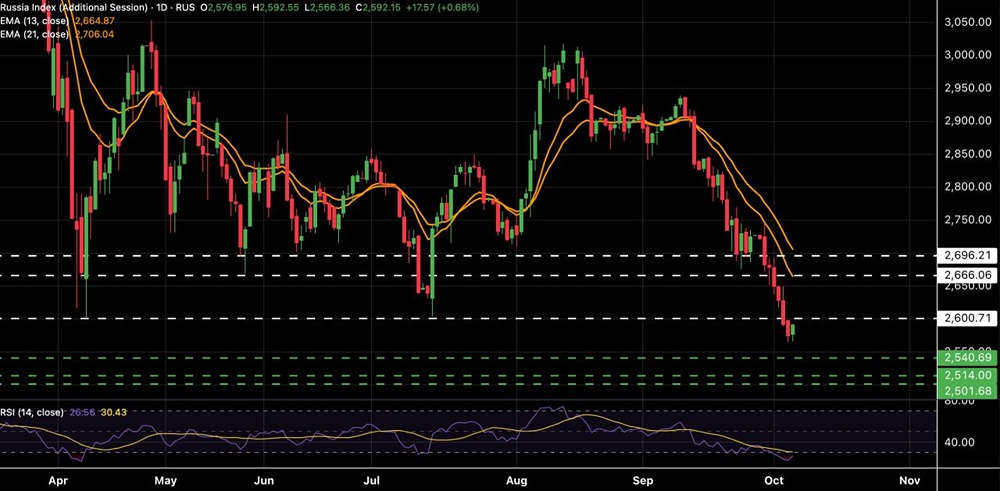The width and height of the screenshot is (1000, 491).
Task: Click the 2,850.00 price axis label
Action: point(967,154)
